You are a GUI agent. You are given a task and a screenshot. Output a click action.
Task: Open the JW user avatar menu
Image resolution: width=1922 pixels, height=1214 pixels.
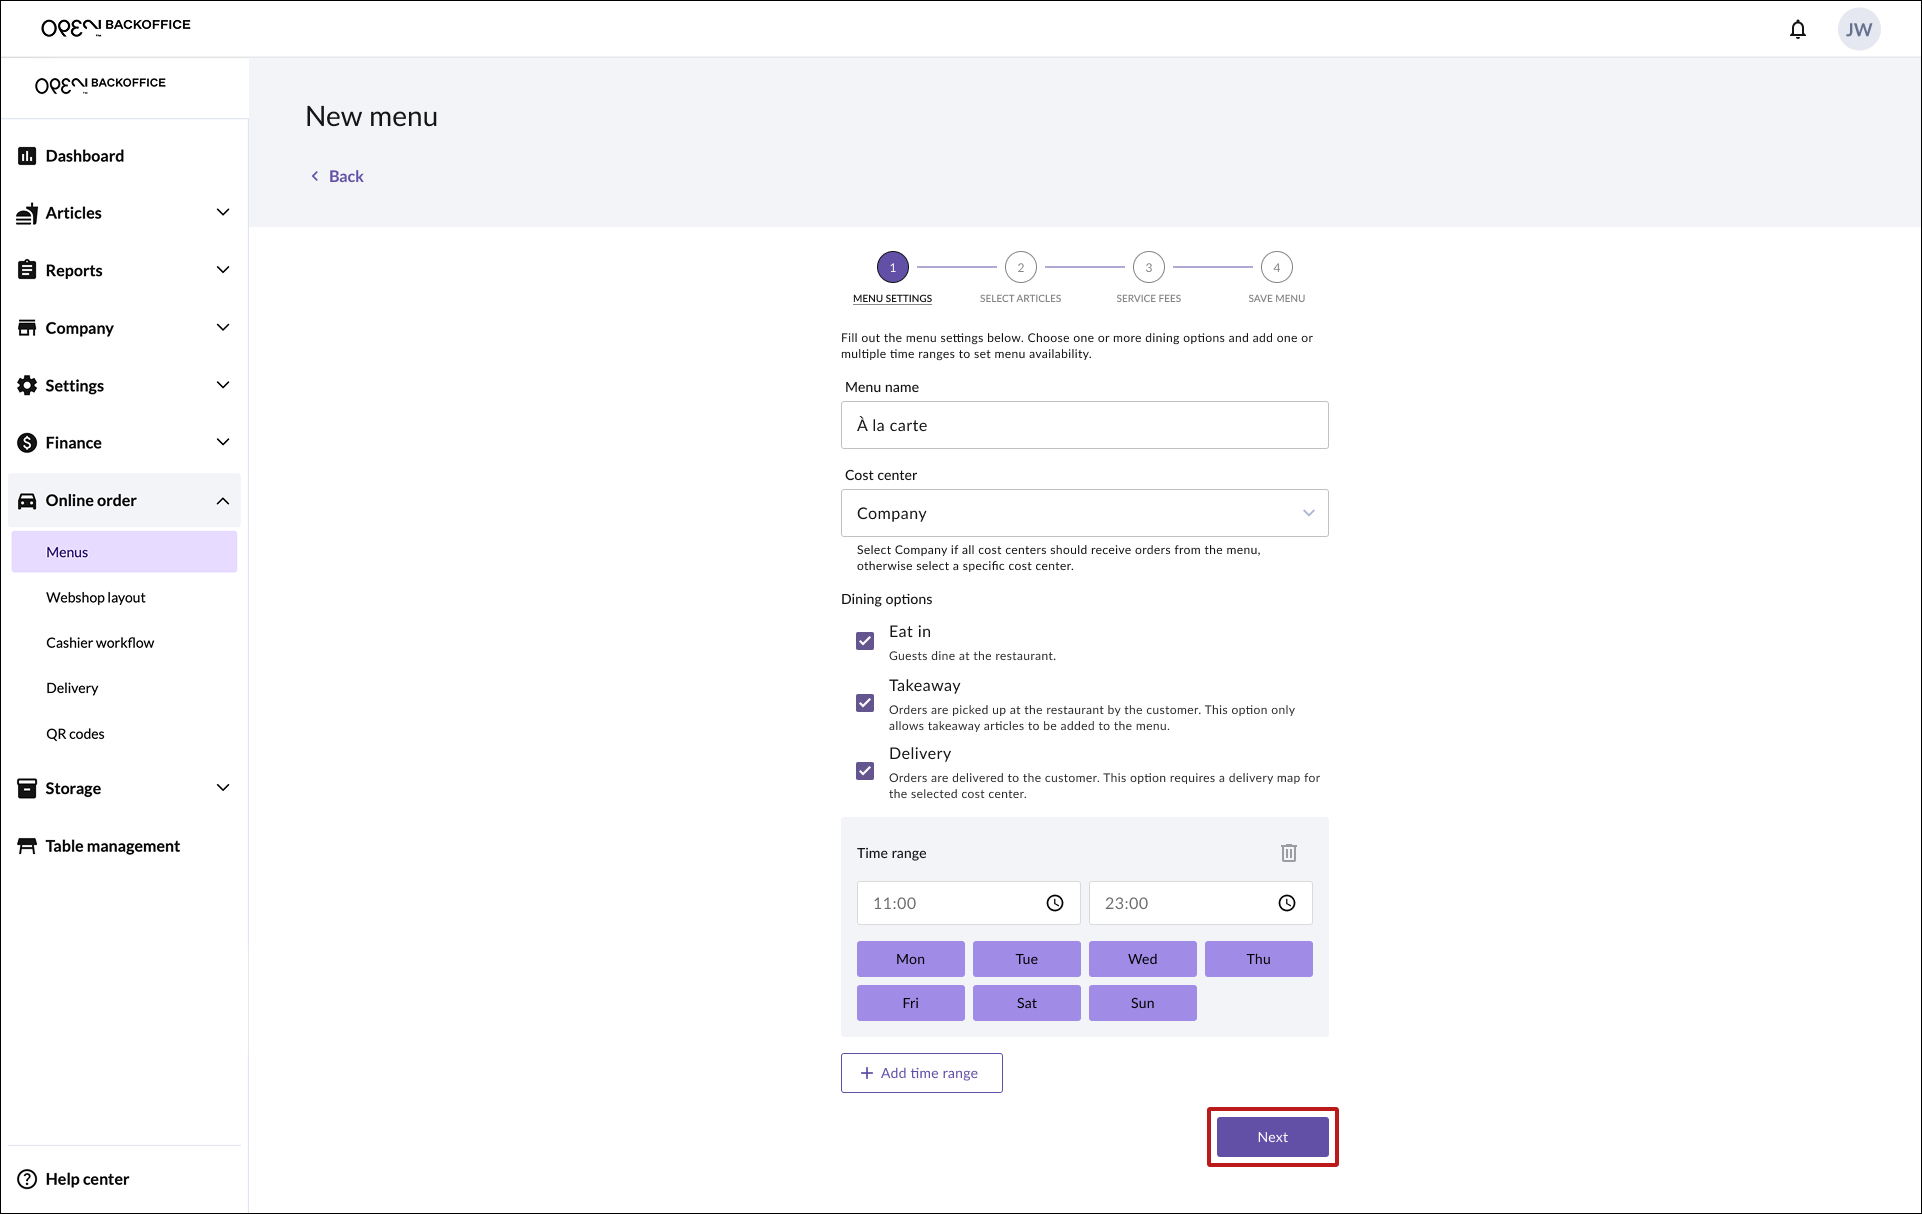click(1858, 29)
